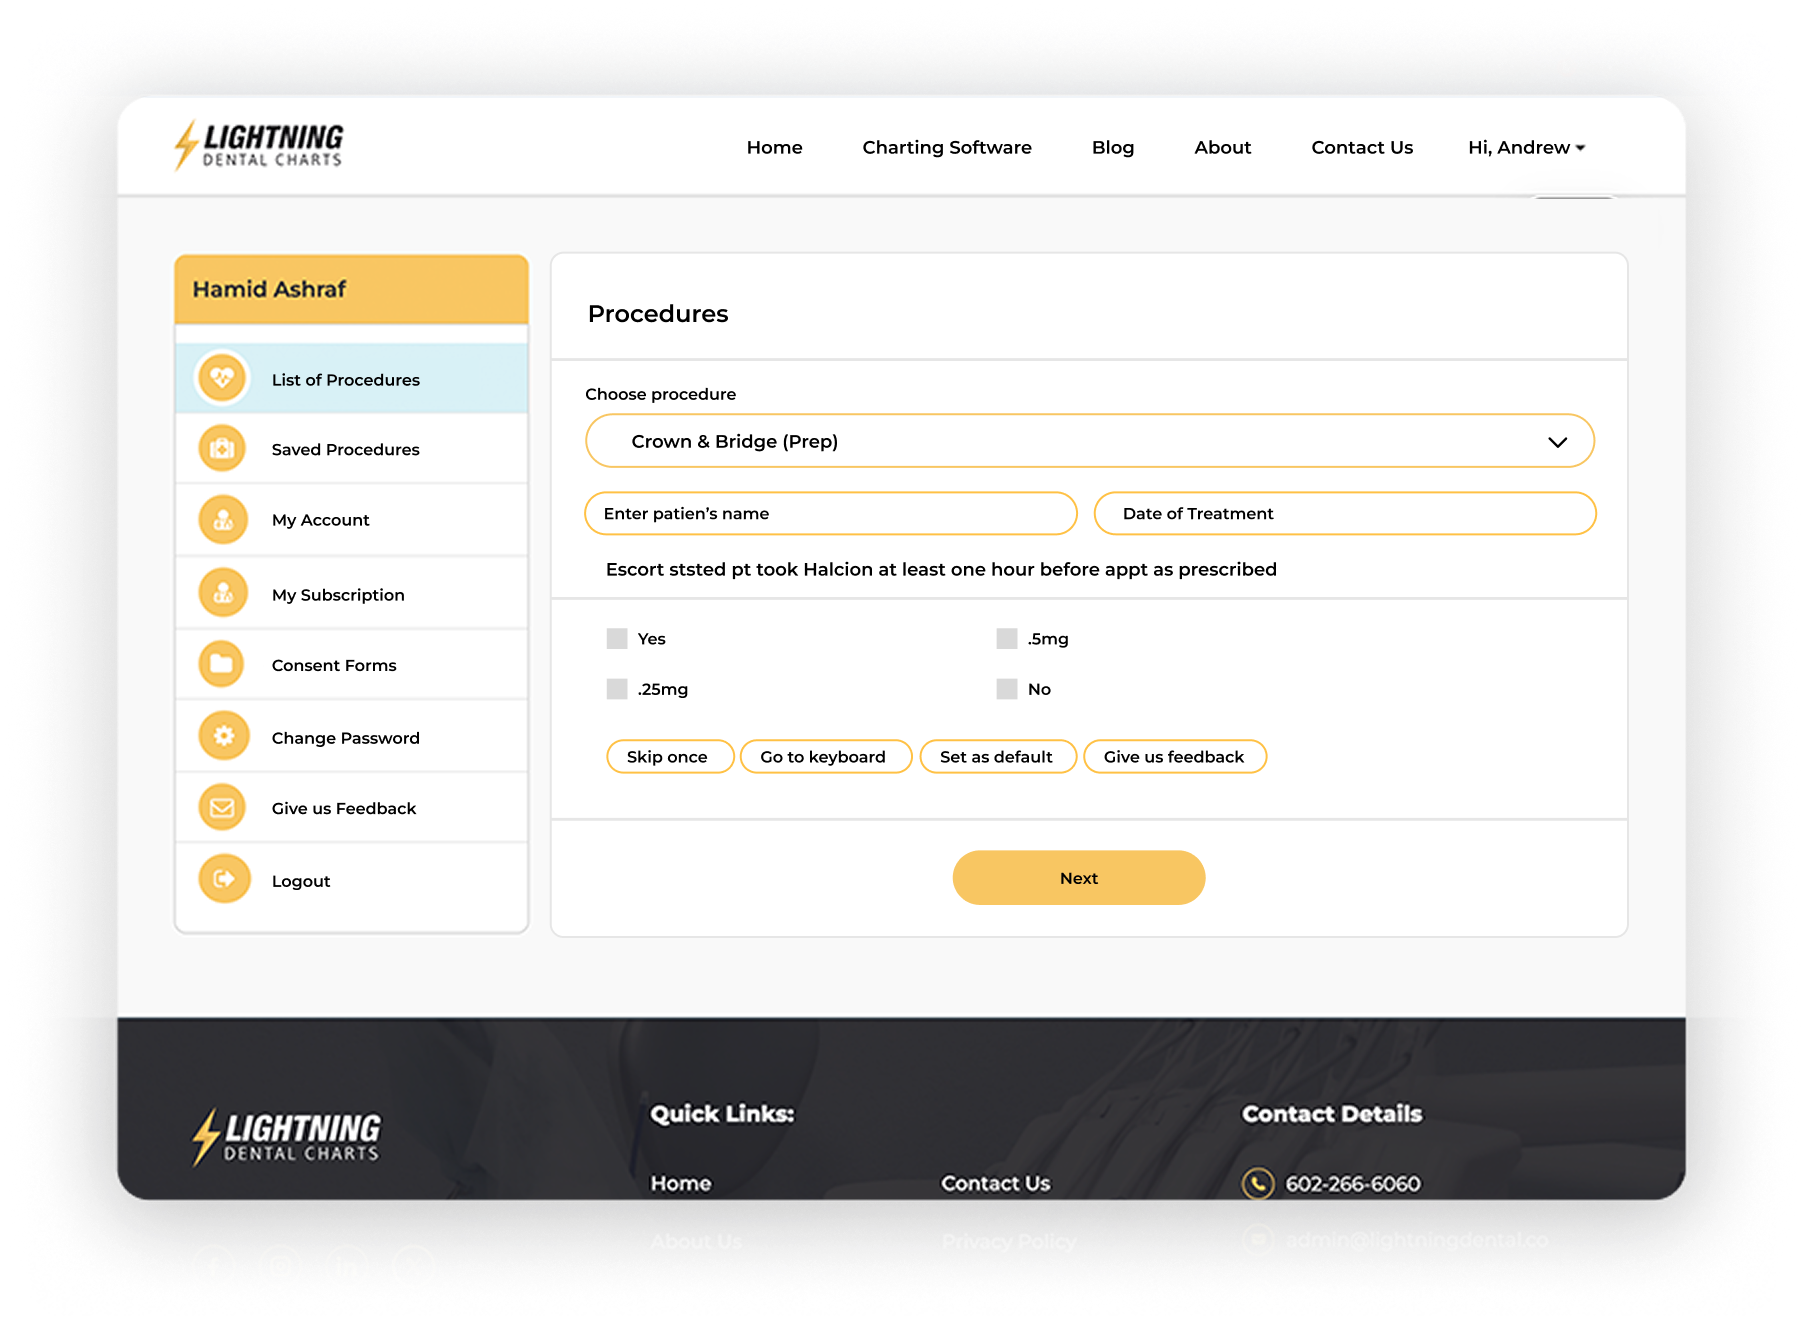
Task: Check the Yes checkbox
Action: click(617, 639)
